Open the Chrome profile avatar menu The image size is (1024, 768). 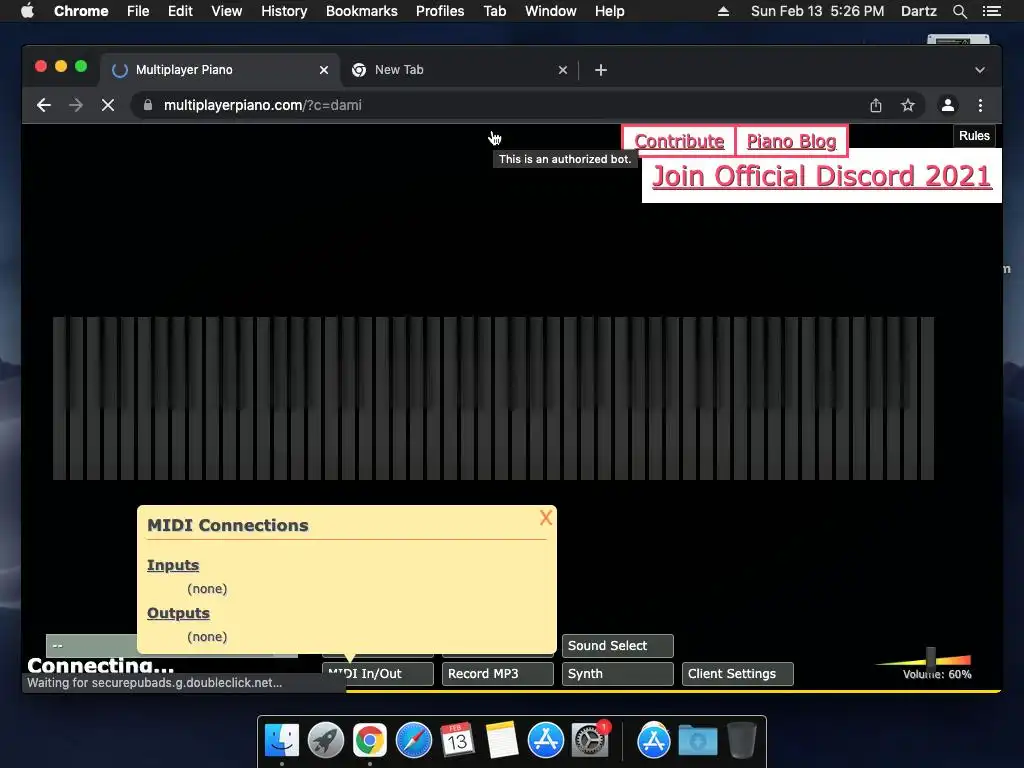[948, 105]
